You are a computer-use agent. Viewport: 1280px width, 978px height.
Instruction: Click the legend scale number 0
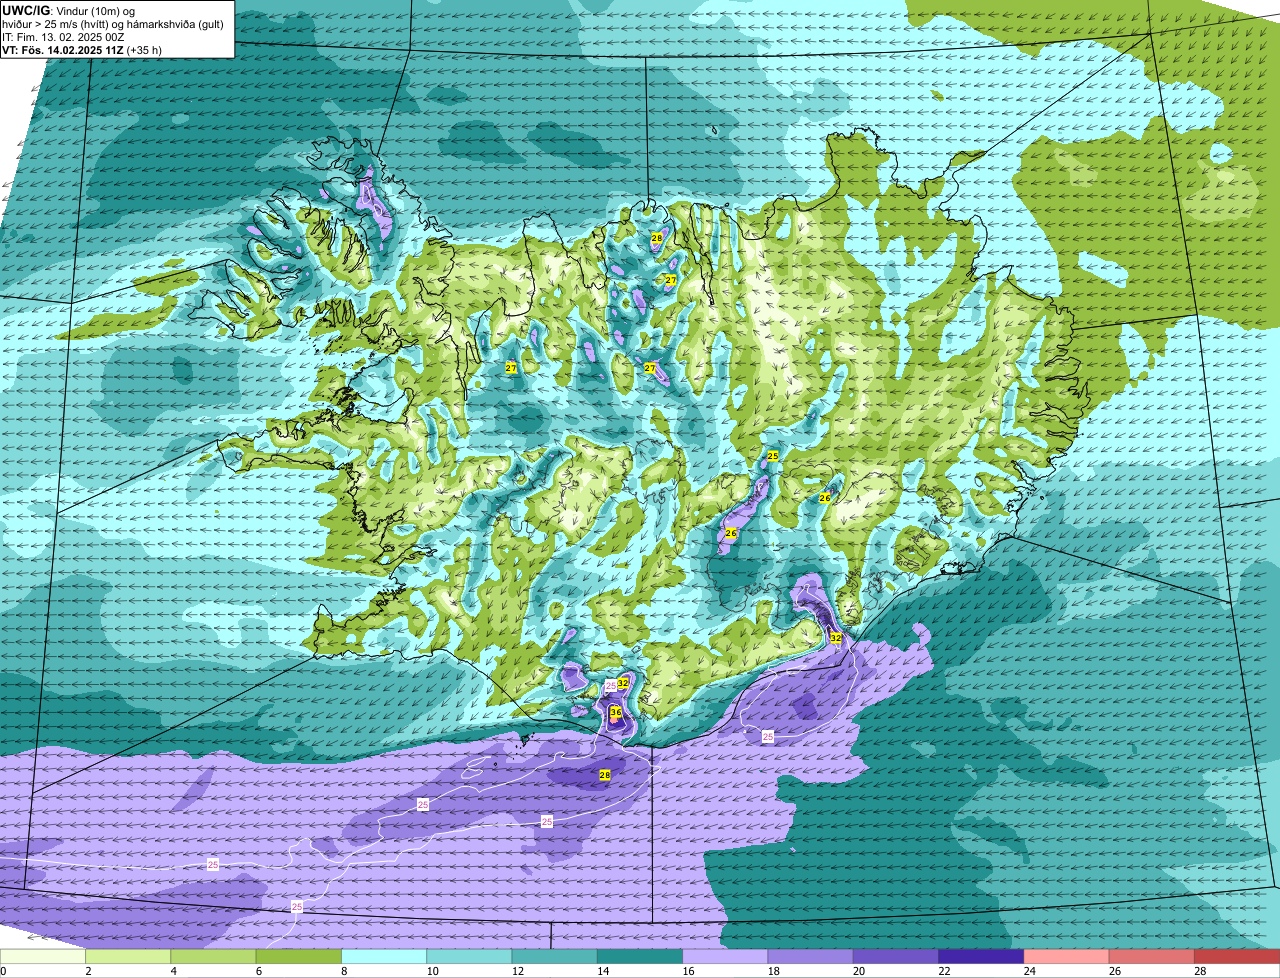pos(3,971)
